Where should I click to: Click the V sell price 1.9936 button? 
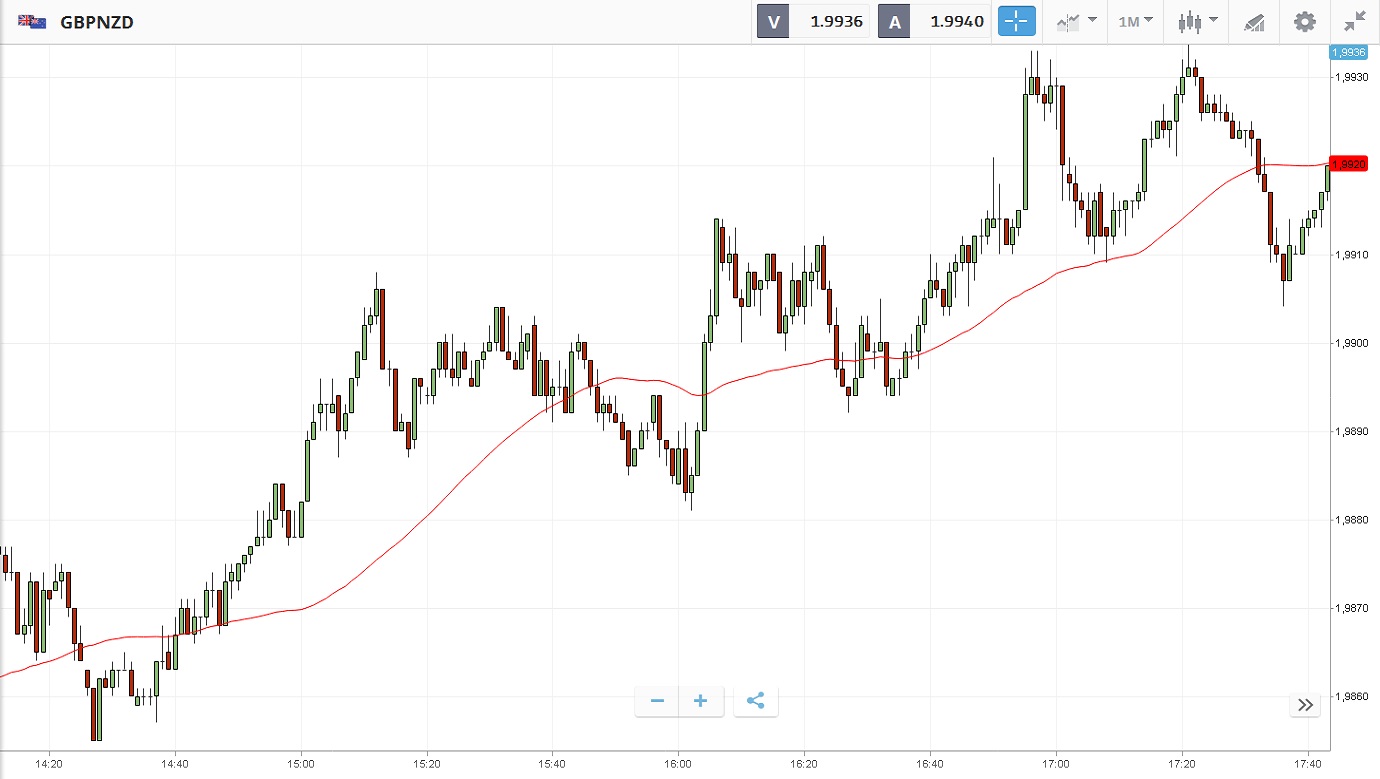click(x=811, y=21)
